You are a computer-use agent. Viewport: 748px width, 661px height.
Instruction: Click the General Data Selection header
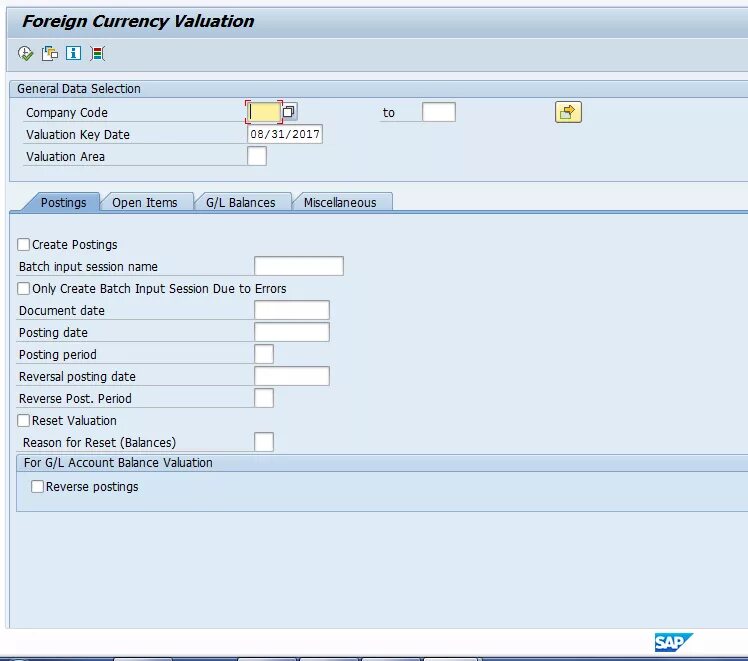coord(79,89)
